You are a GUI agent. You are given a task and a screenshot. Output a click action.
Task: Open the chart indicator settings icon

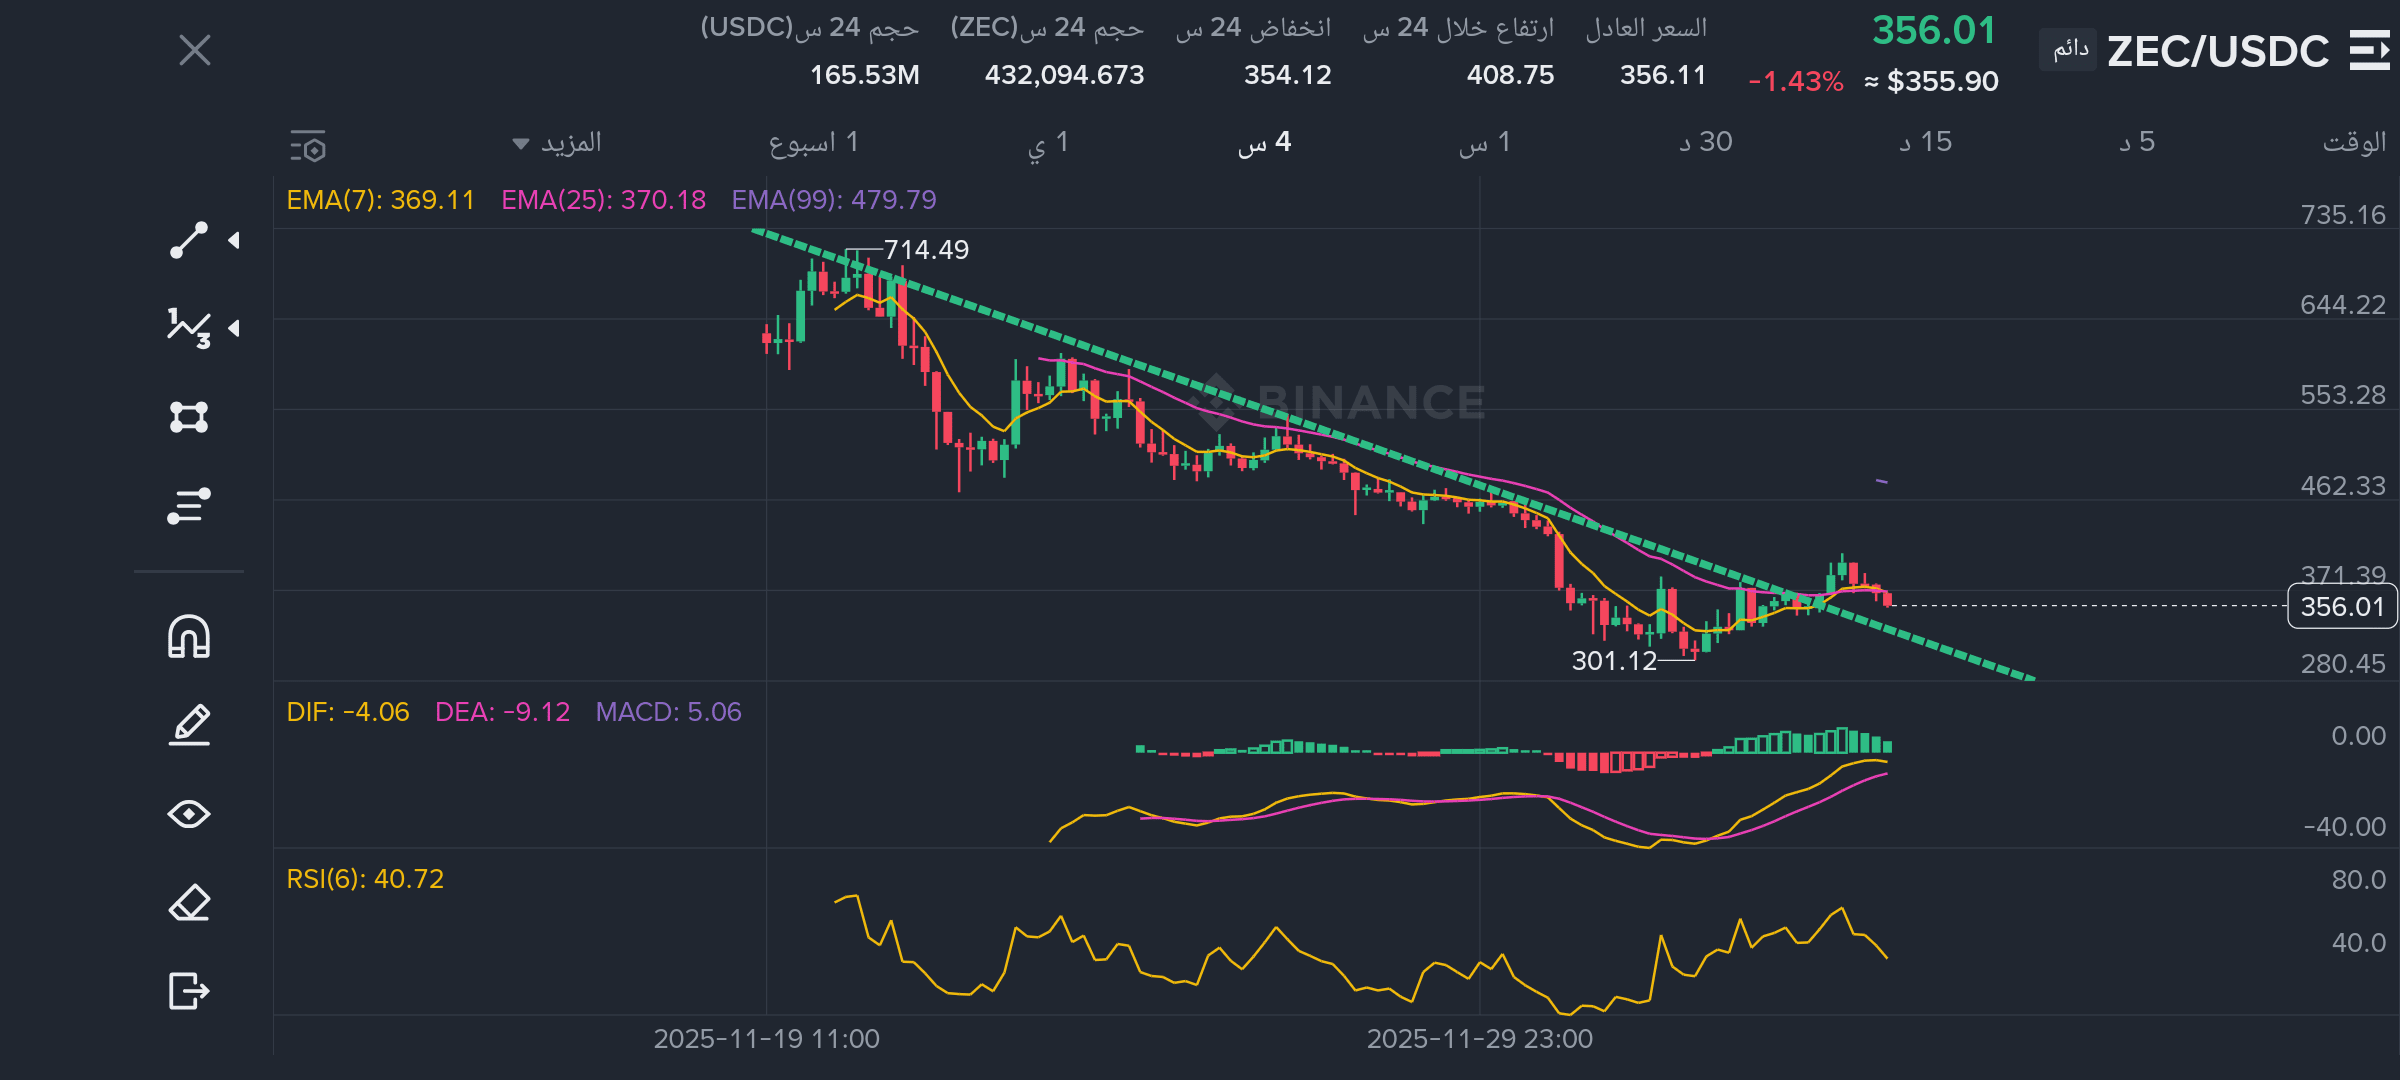[x=308, y=146]
